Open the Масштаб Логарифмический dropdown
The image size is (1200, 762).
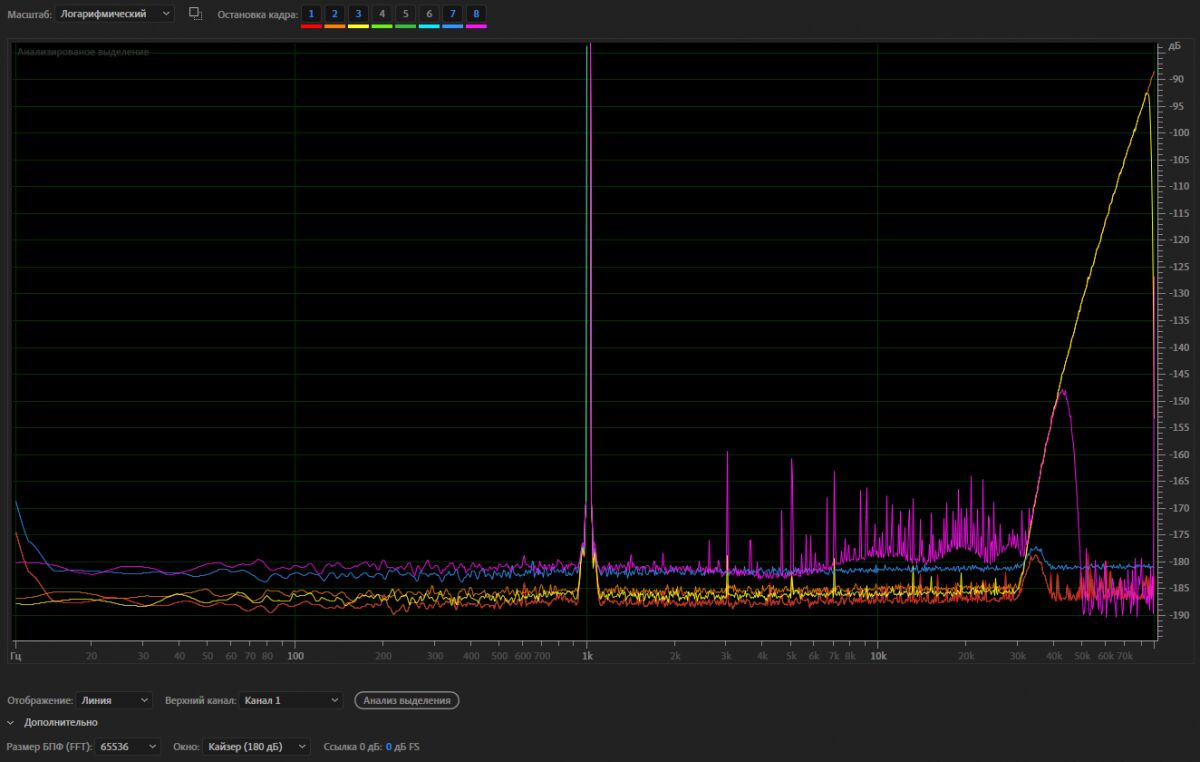(115, 14)
